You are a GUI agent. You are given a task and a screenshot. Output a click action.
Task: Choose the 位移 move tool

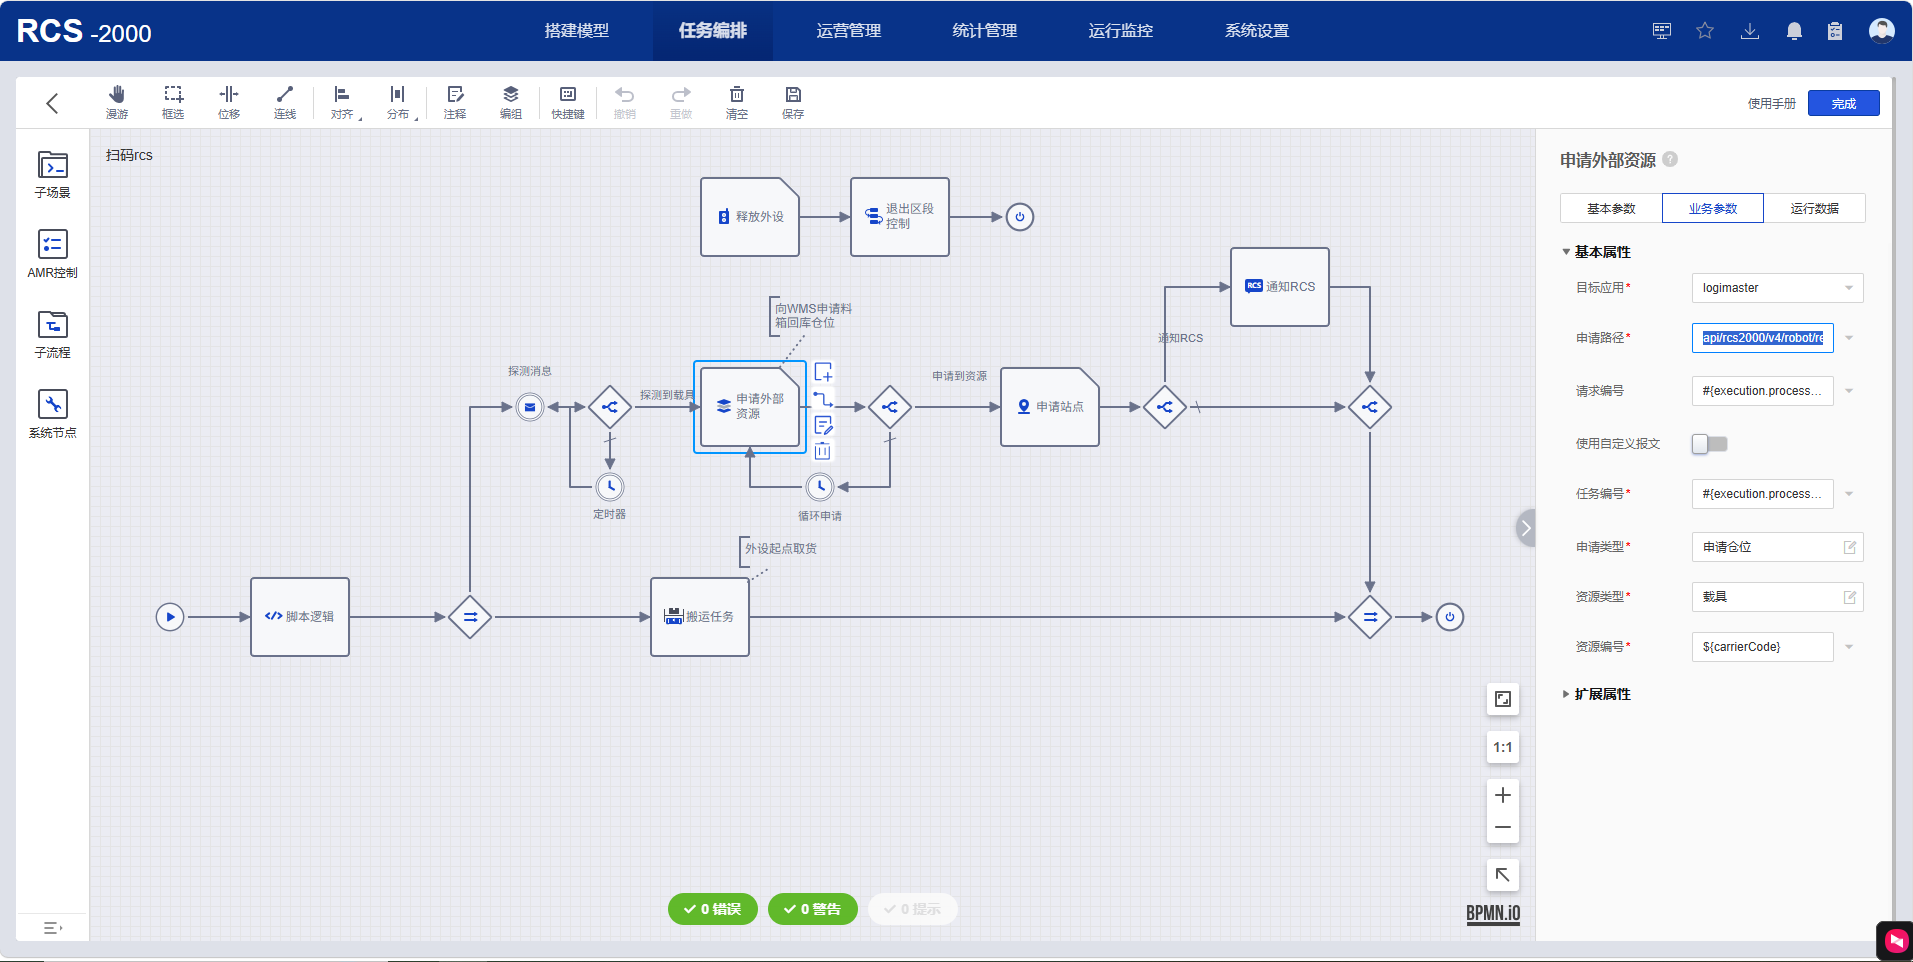click(229, 102)
